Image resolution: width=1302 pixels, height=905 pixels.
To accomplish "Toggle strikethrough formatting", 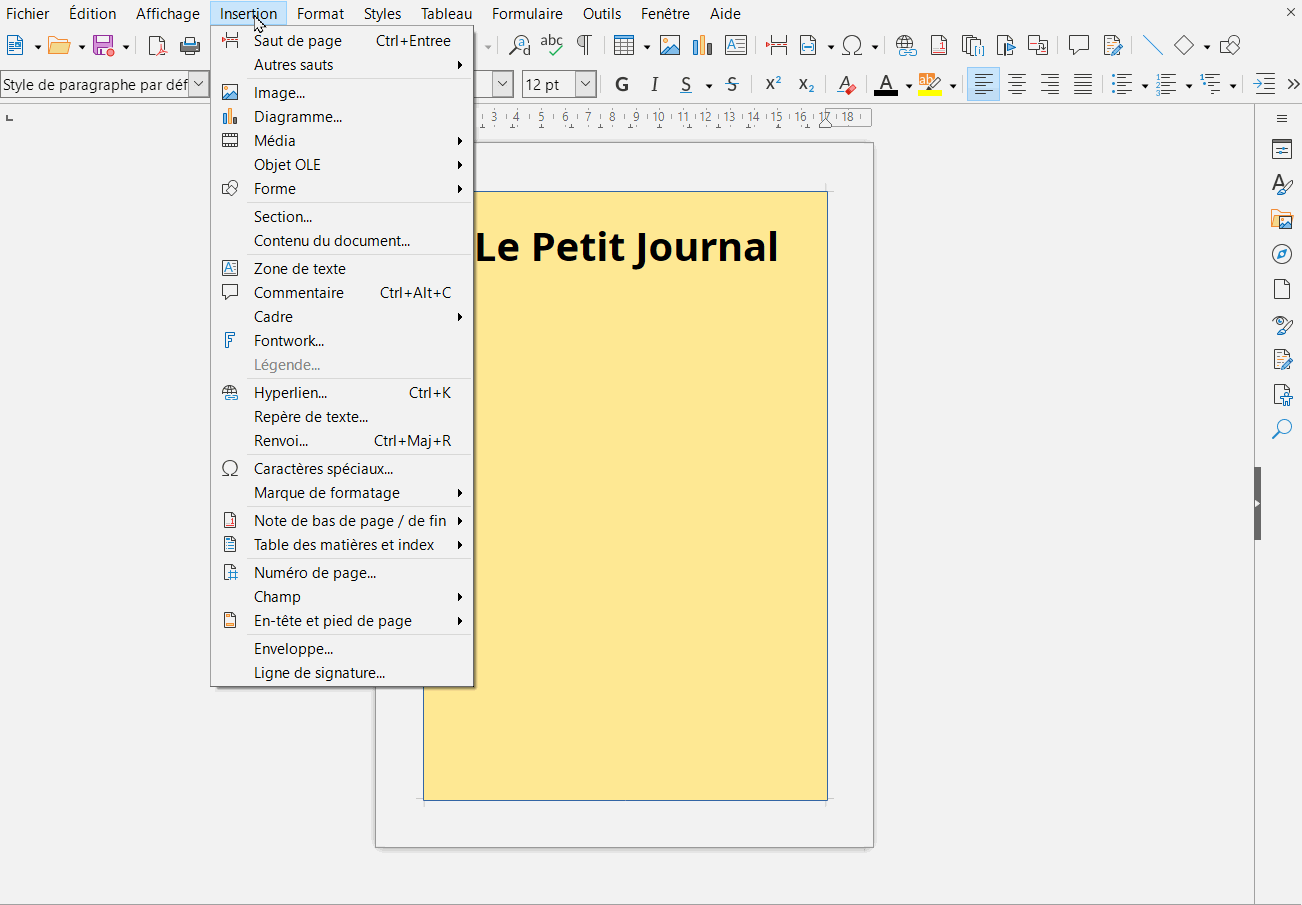I will tap(732, 85).
